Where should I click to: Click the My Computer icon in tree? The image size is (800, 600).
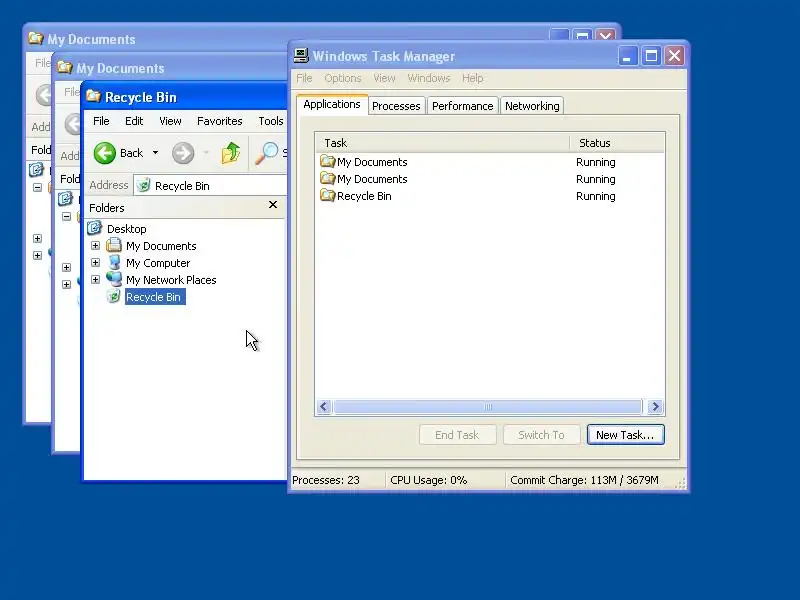(114, 262)
